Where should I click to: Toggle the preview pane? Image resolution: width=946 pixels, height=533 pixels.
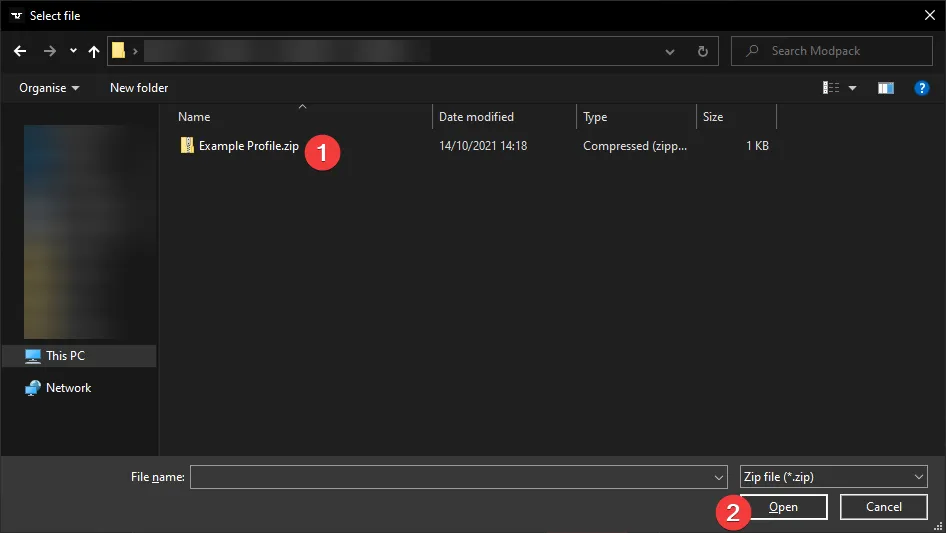[886, 88]
